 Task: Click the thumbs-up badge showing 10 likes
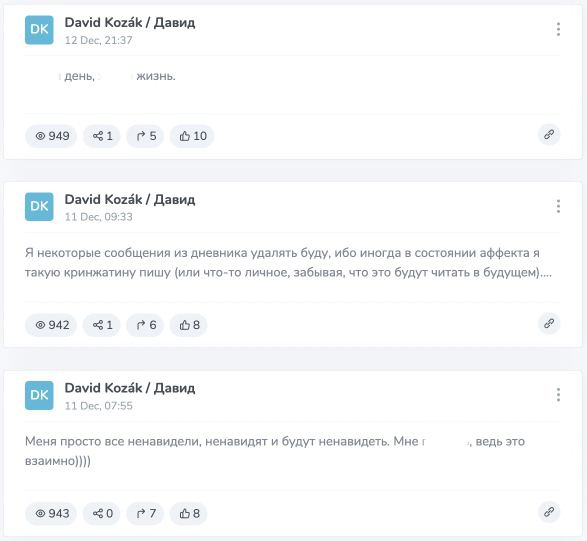pos(192,136)
